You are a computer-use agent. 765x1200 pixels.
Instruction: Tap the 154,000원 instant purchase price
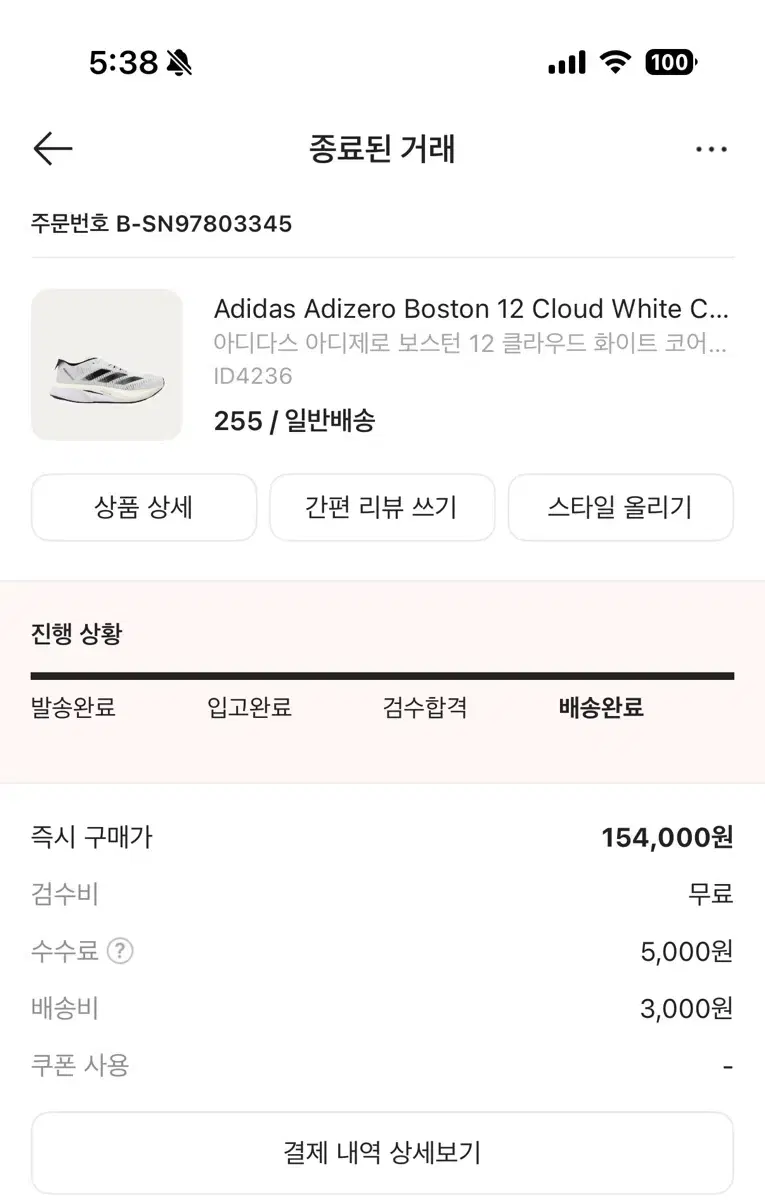click(667, 837)
